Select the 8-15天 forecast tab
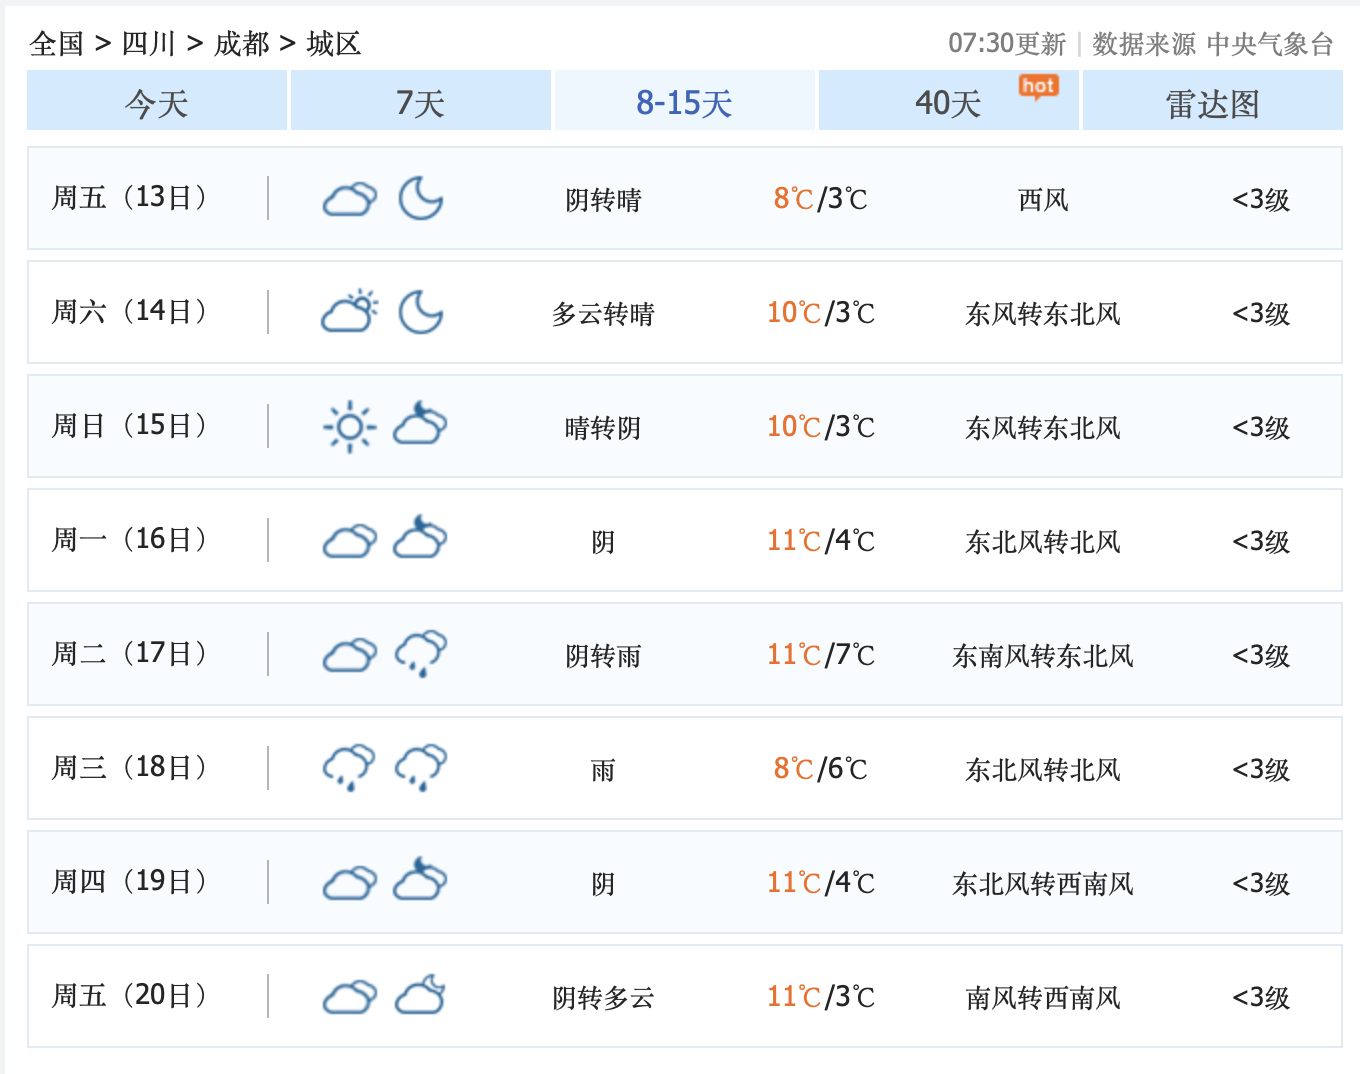 click(685, 101)
